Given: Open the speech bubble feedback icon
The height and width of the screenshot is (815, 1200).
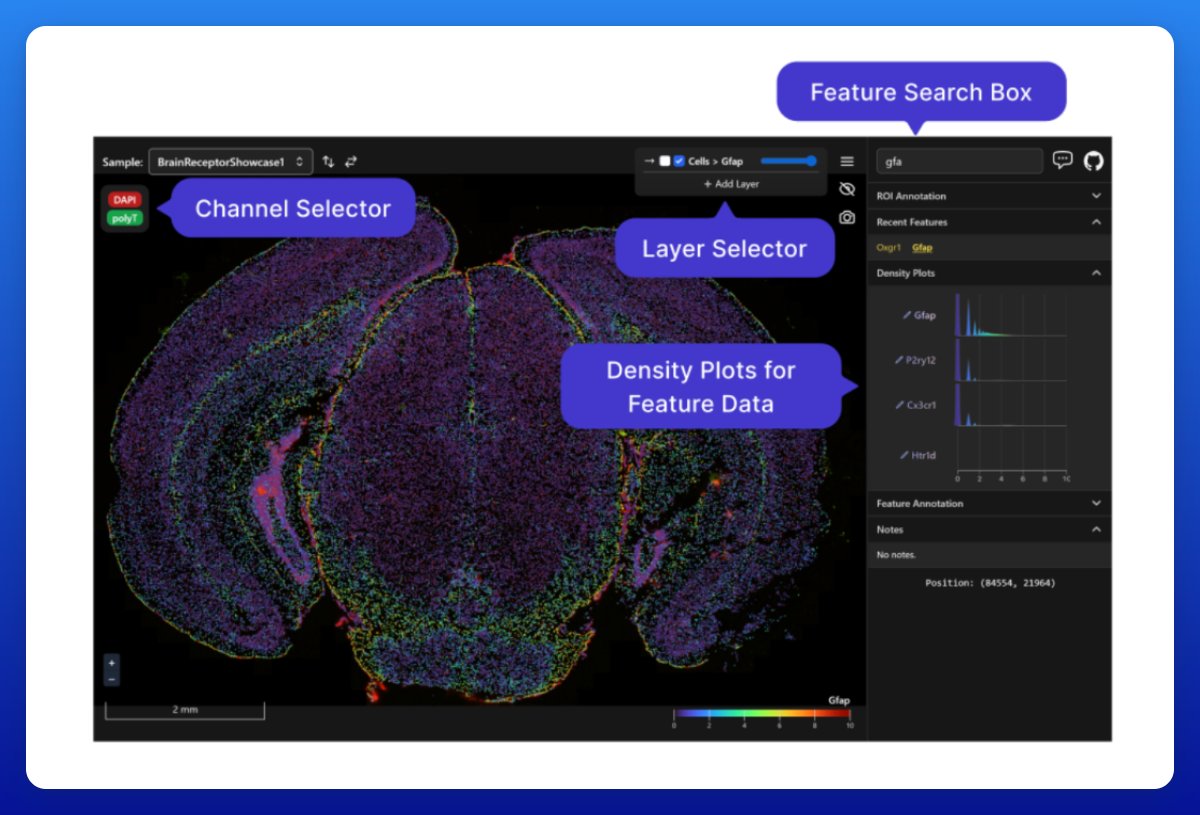Looking at the screenshot, I should point(1063,160).
